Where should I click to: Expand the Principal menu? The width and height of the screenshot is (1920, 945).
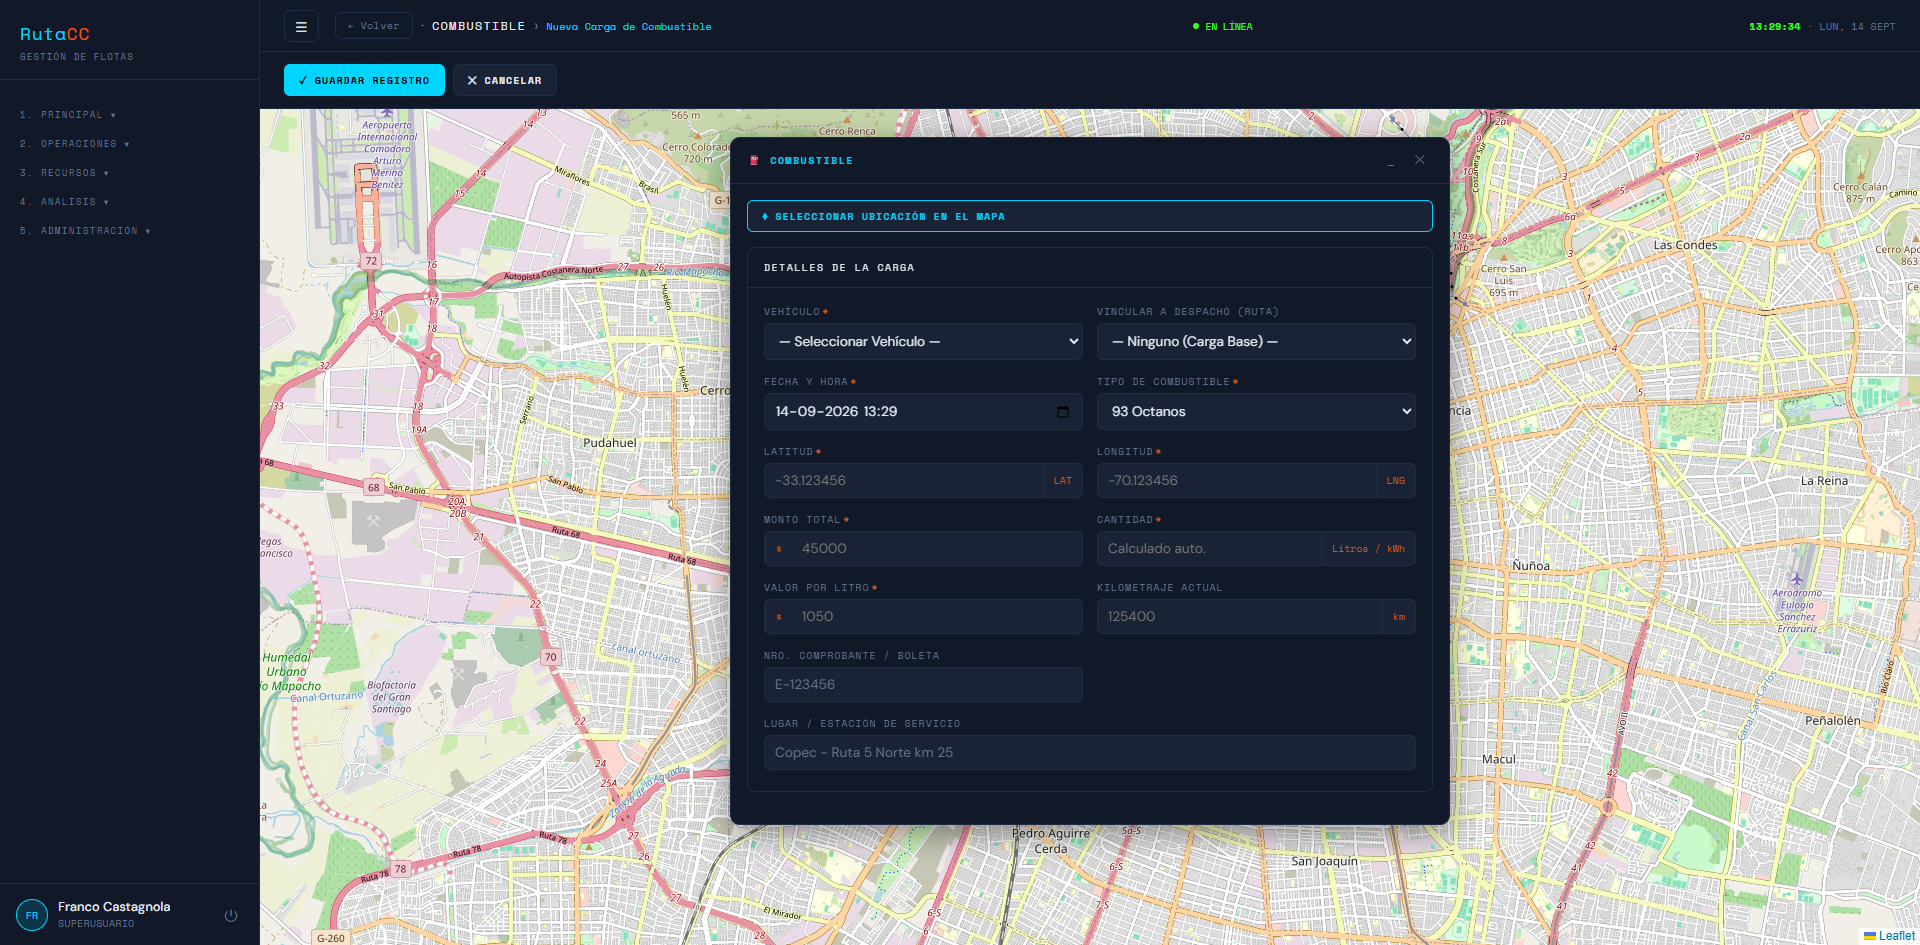pos(68,115)
